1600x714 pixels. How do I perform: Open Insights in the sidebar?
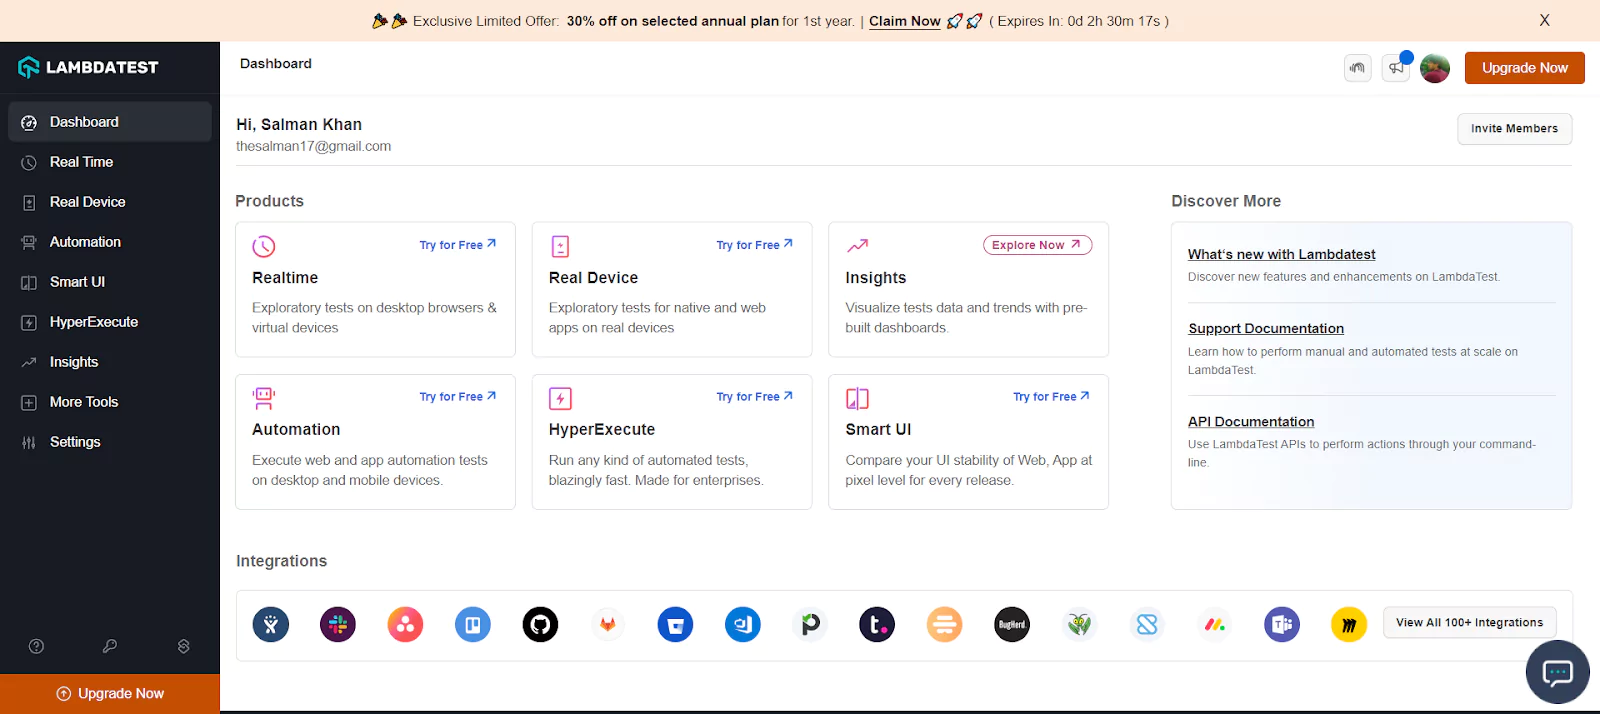[x=110, y=362]
